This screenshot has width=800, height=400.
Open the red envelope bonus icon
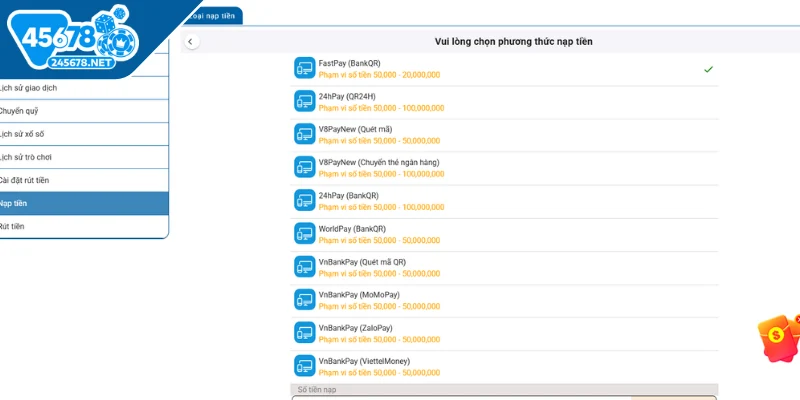(x=779, y=338)
